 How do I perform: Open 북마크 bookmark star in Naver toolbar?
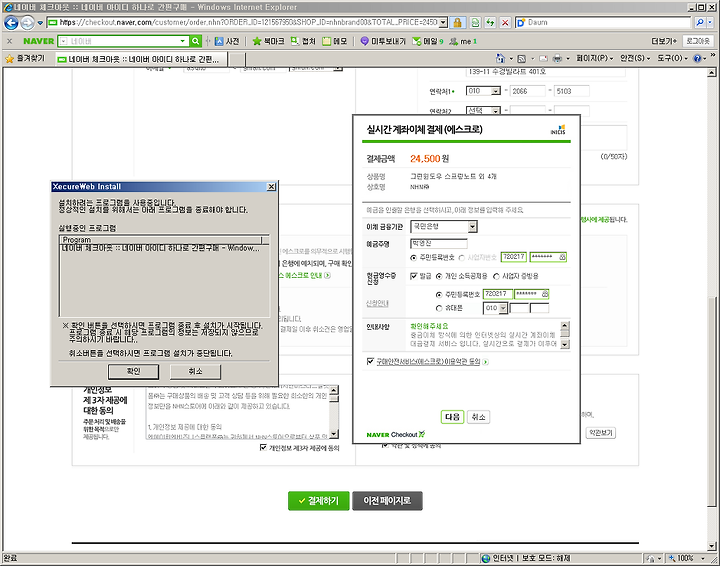[x=269, y=41]
